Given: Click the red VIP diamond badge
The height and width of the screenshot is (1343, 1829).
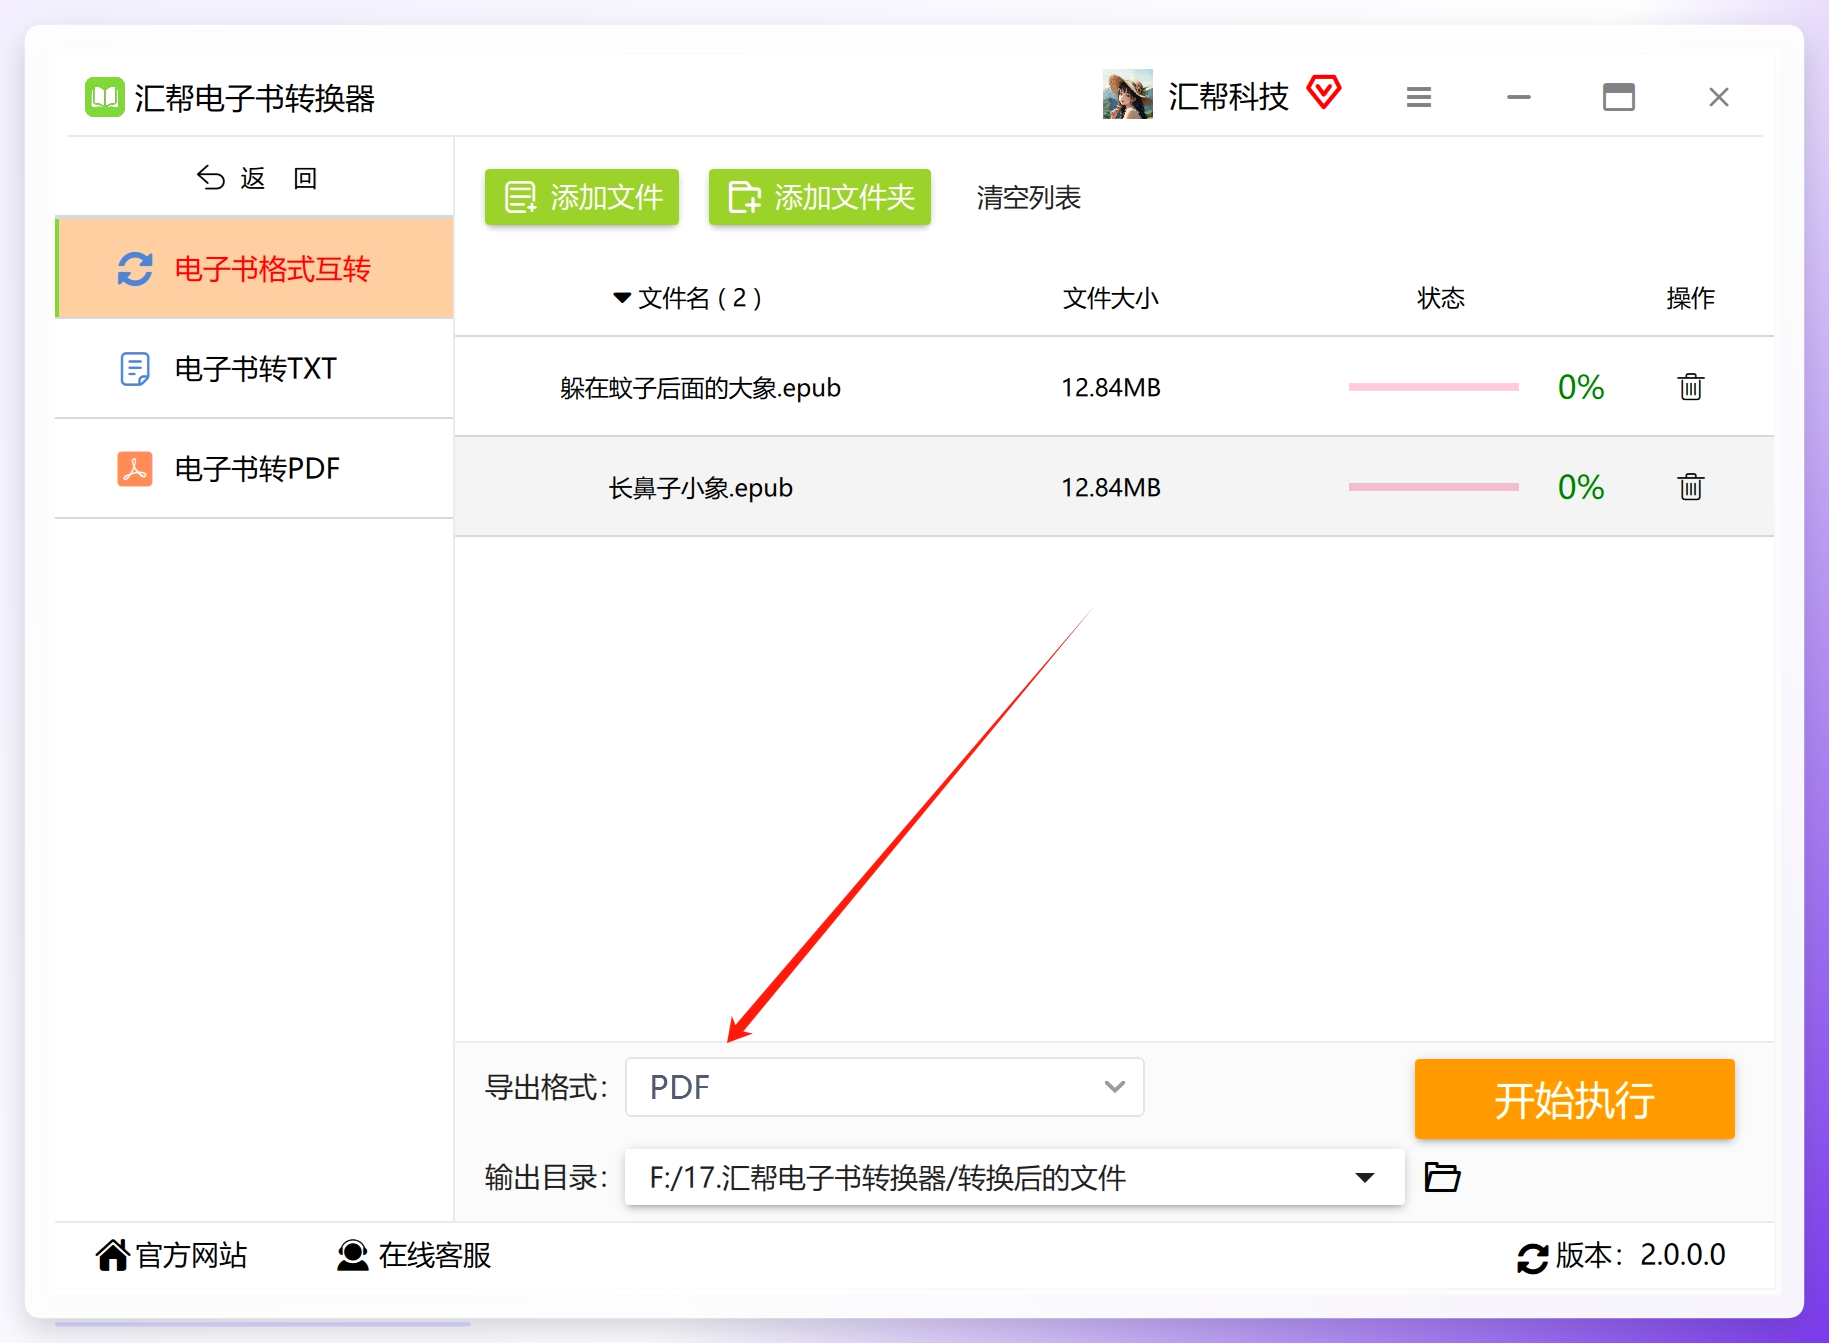Looking at the screenshot, I should 1323,92.
